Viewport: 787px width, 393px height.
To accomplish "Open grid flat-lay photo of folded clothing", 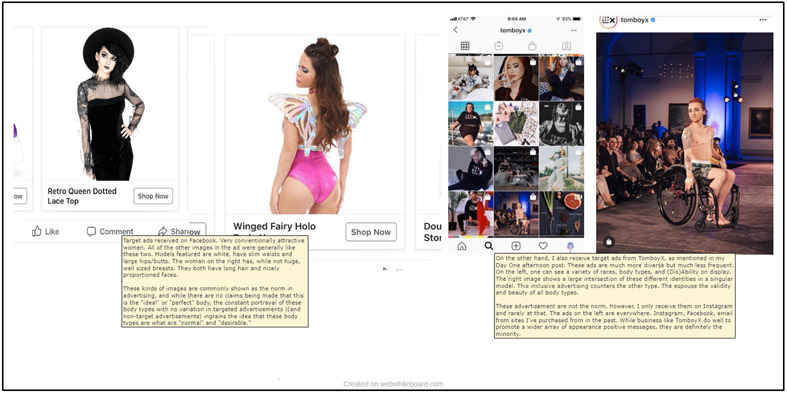I will (516, 123).
